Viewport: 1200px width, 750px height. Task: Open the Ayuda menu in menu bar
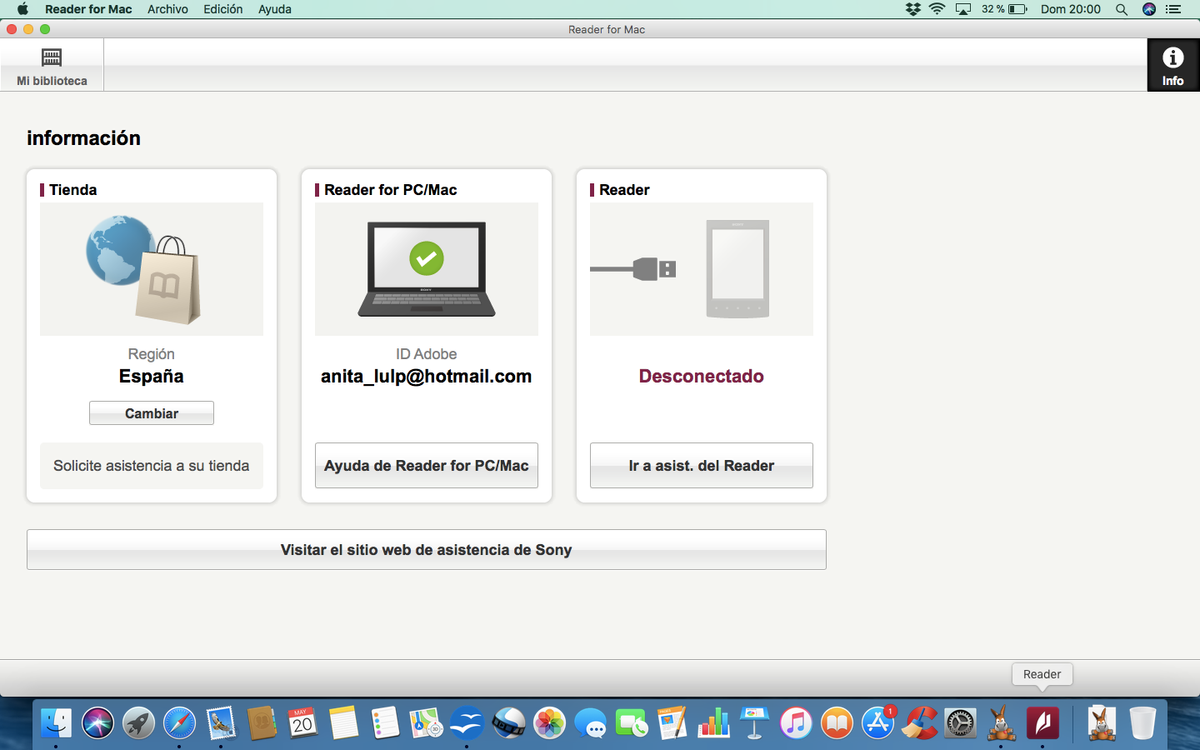(275, 9)
